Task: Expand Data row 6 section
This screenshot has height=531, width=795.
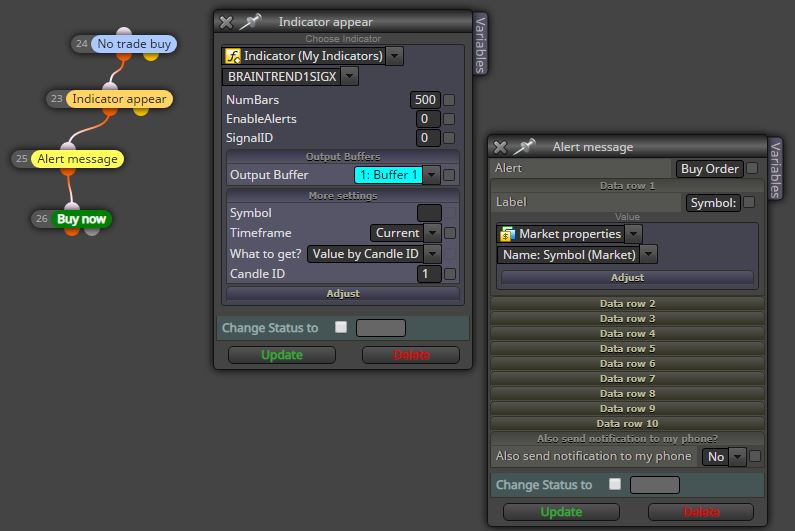Action: click(x=627, y=363)
